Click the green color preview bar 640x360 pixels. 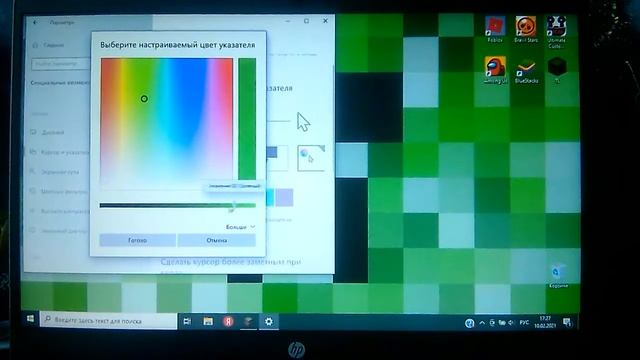[x=247, y=119]
